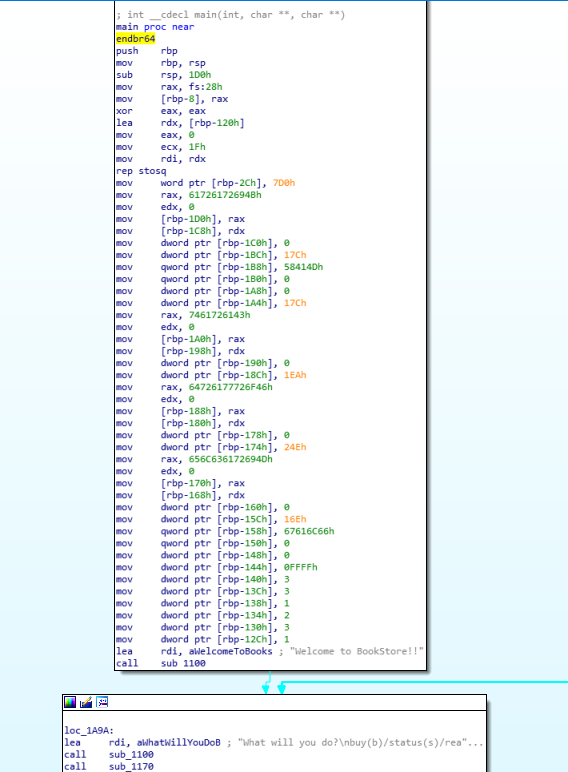Select the 'mov [rbp-170h], rax' line
568x772 pixels.
point(181,483)
